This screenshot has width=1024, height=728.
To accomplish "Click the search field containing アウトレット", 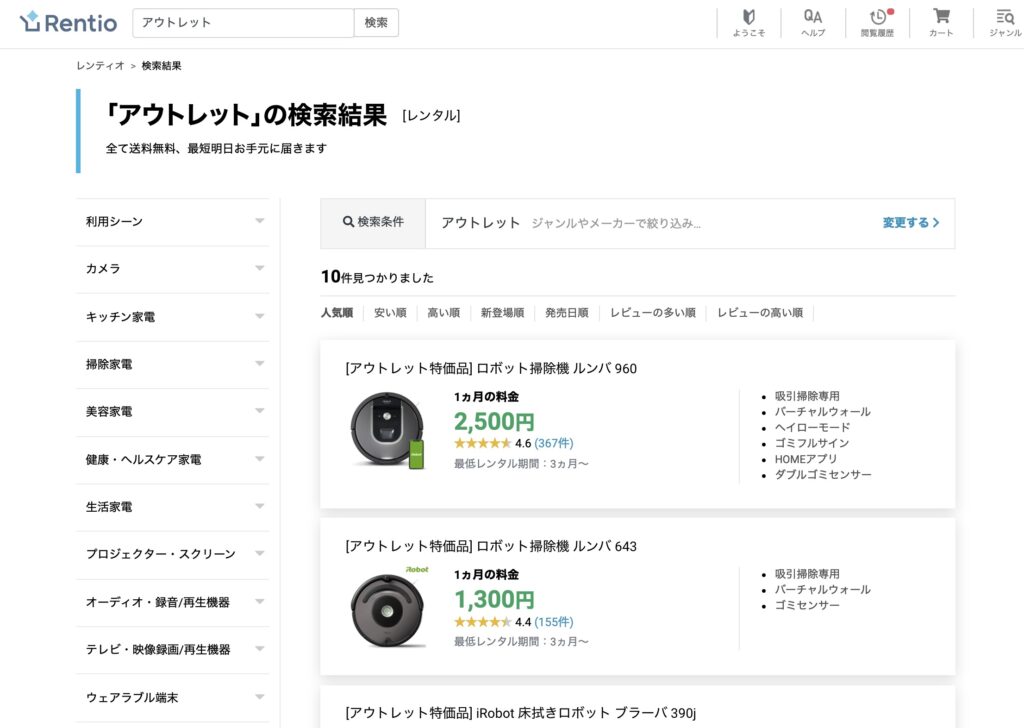I will [x=243, y=23].
